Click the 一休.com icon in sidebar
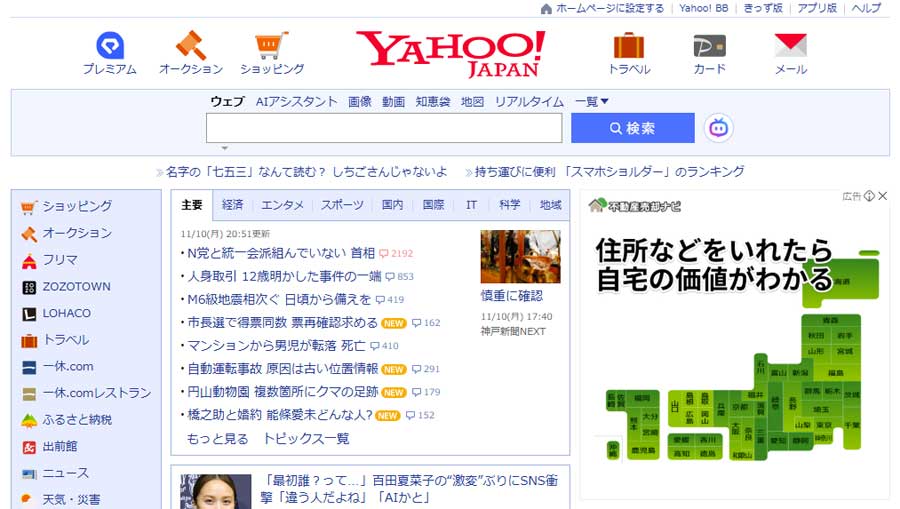This screenshot has height=509, width=900. pyautogui.click(x=29, y=367)
